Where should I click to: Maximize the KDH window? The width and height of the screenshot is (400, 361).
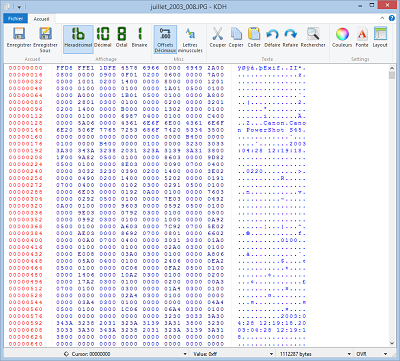click(x=372, y=6)
